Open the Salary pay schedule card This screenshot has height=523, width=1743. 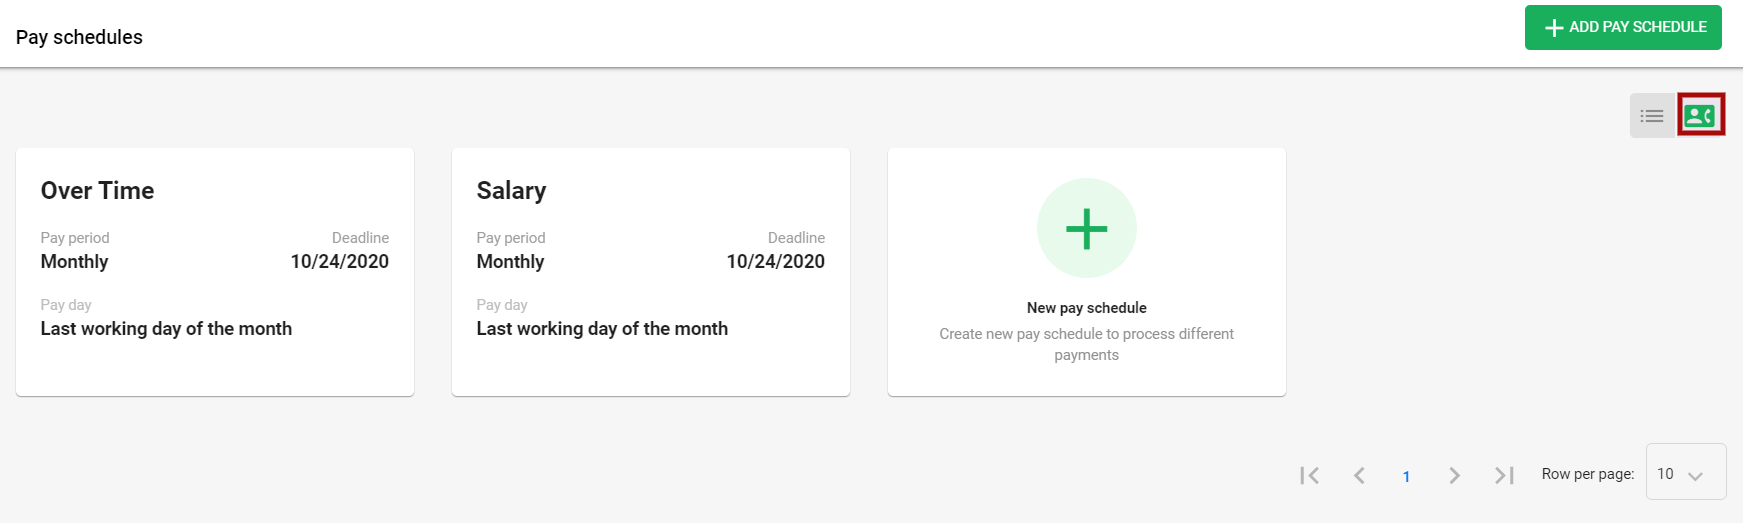point(651,272)
